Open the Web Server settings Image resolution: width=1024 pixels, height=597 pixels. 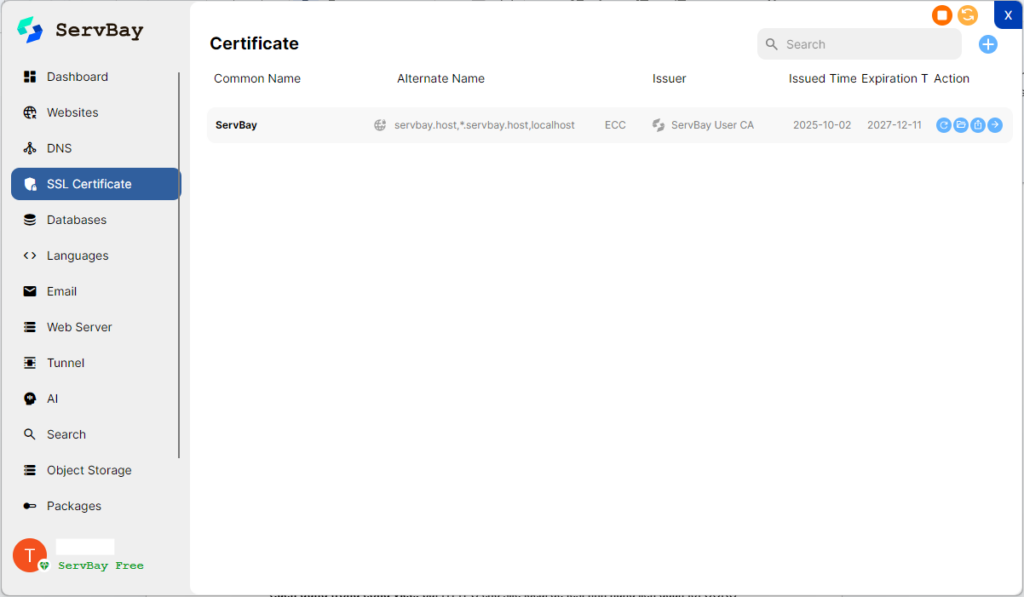point(79,327)
